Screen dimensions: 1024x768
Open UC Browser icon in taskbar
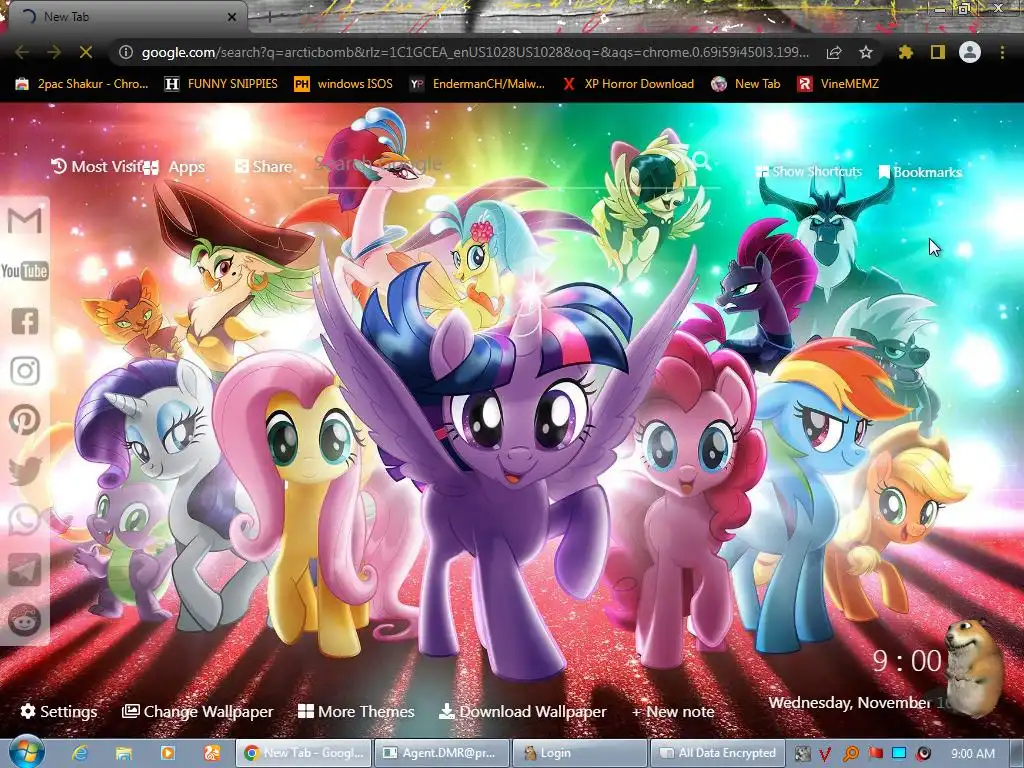click(x=212, y=753)
